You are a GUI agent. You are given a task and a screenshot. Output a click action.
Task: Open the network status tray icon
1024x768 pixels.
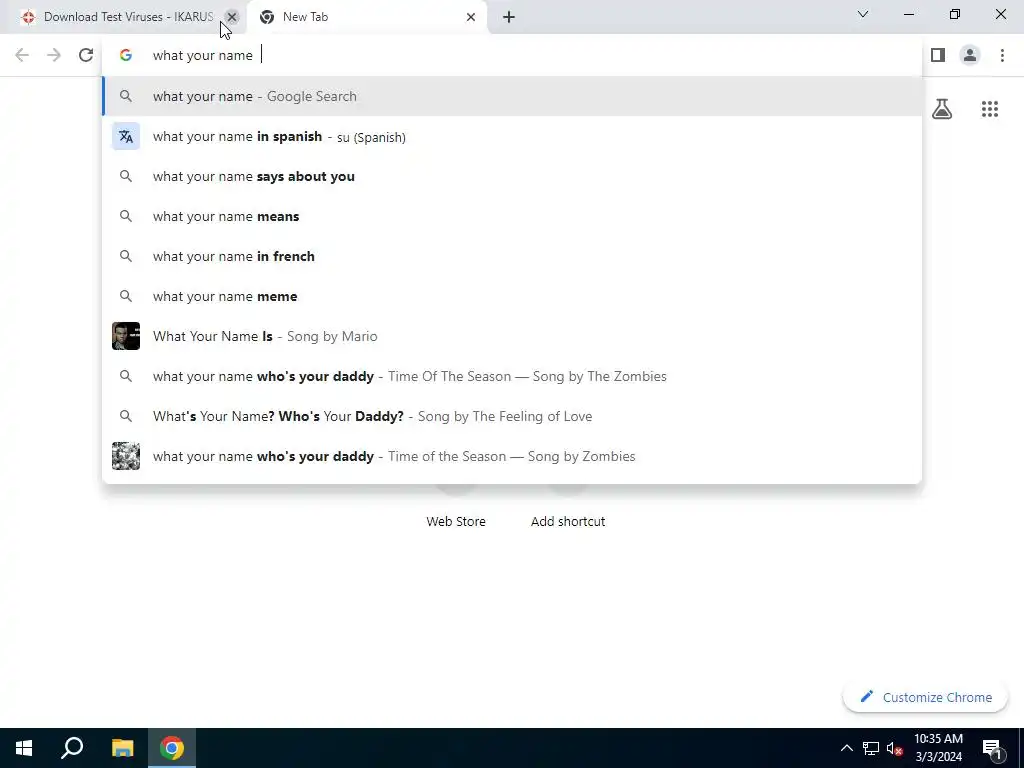click(x=871, y=748)
